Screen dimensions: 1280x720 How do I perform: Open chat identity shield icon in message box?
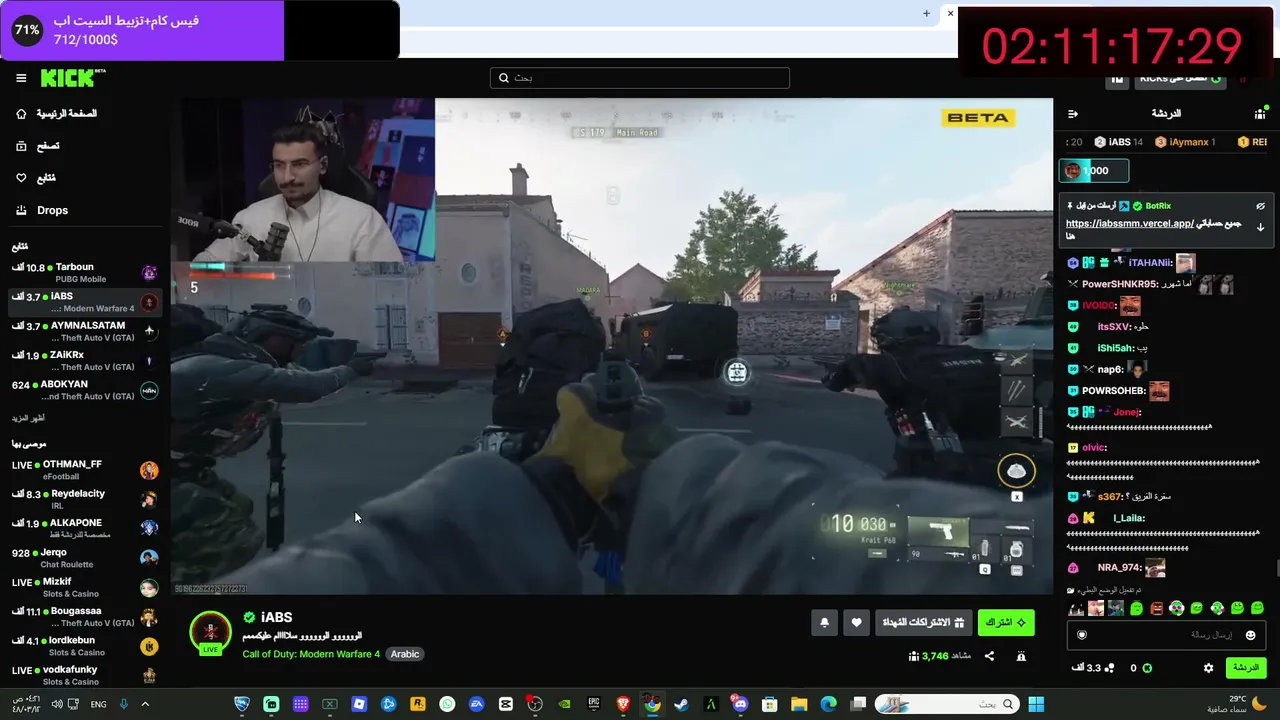(x=1081, y=635)
